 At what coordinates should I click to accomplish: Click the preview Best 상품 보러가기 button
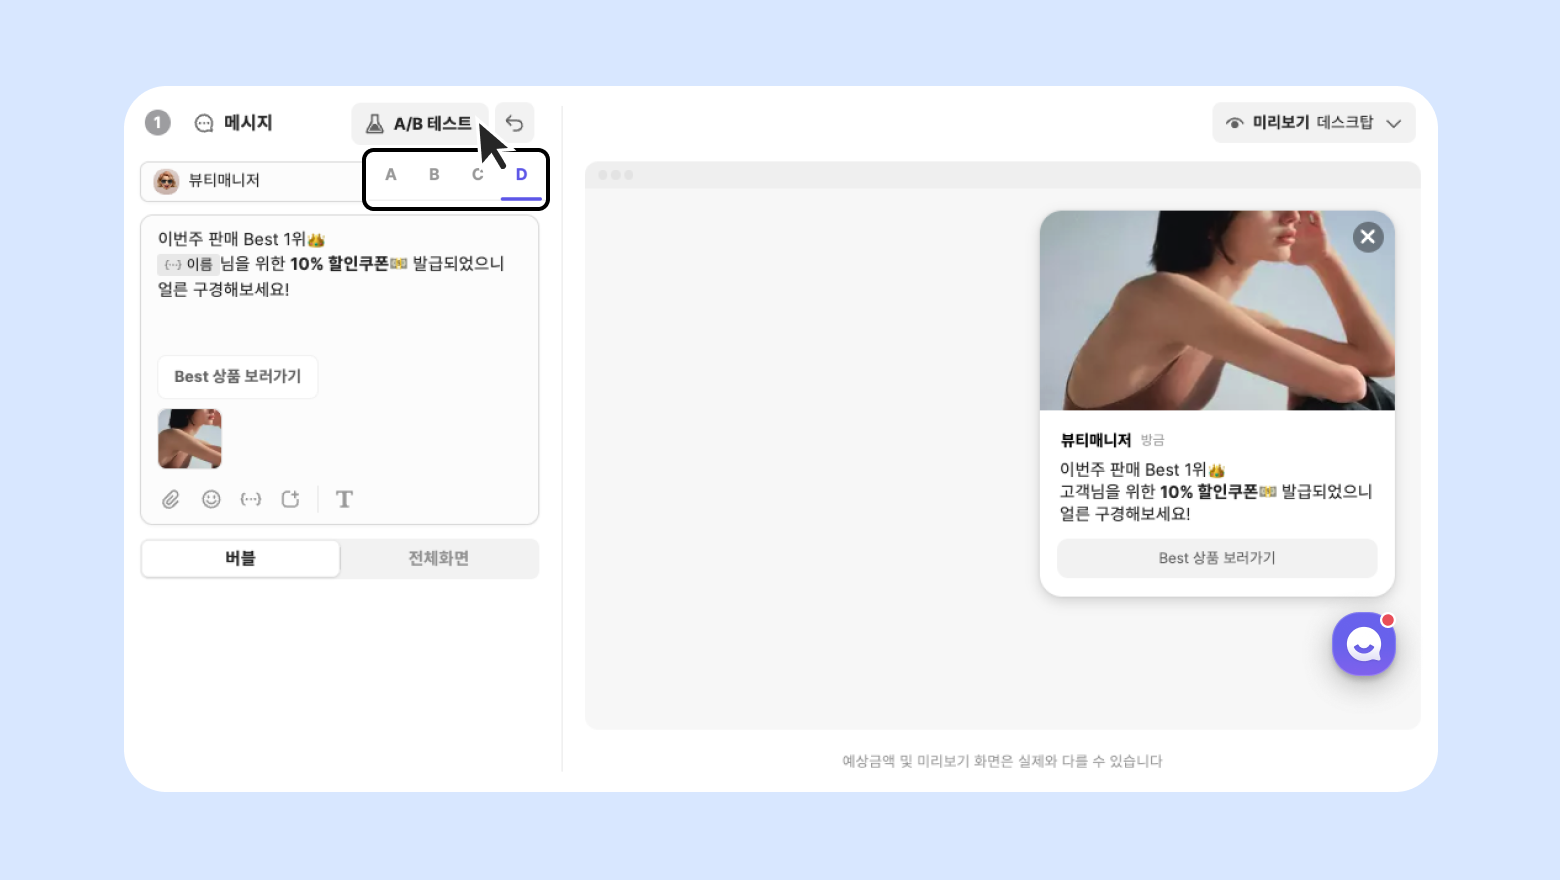click(x=1217, y=558)
